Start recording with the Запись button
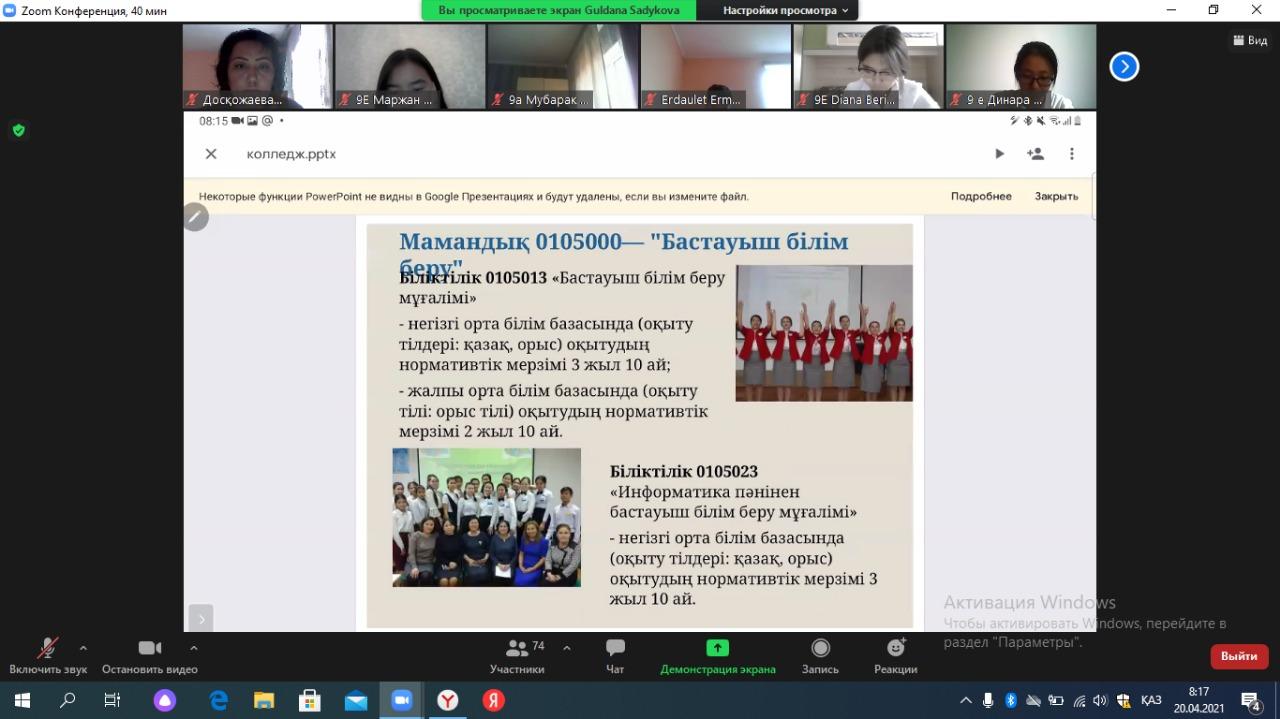The image size is (1280, 719). coord(820,649)
